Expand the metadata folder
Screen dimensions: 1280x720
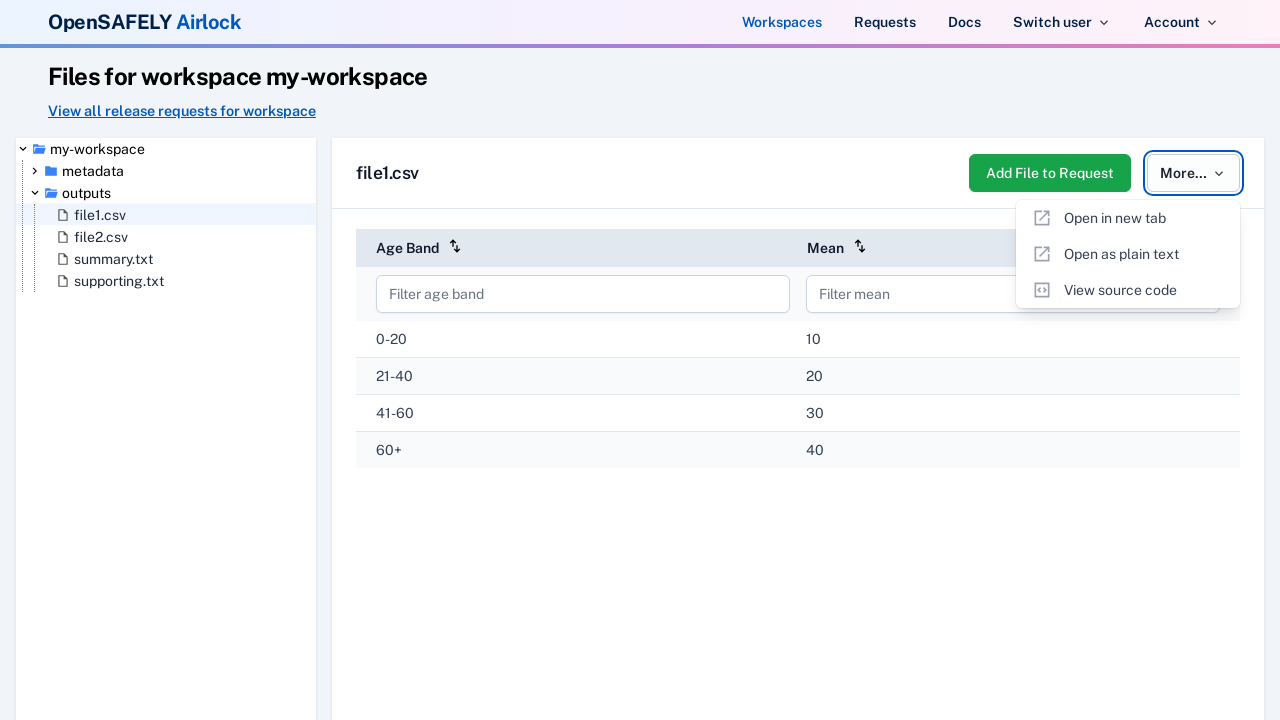[34, 171]
